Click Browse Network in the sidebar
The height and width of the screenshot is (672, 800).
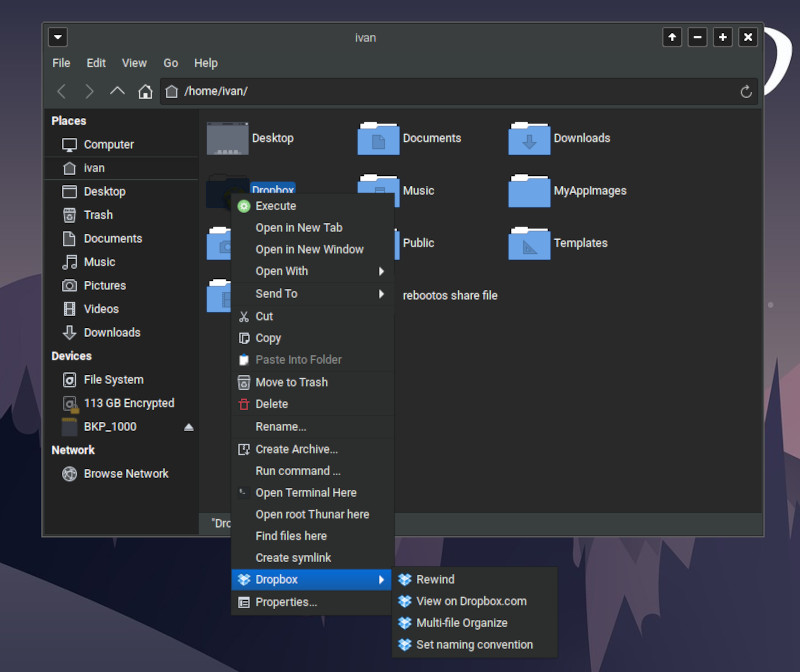point(121,474)
